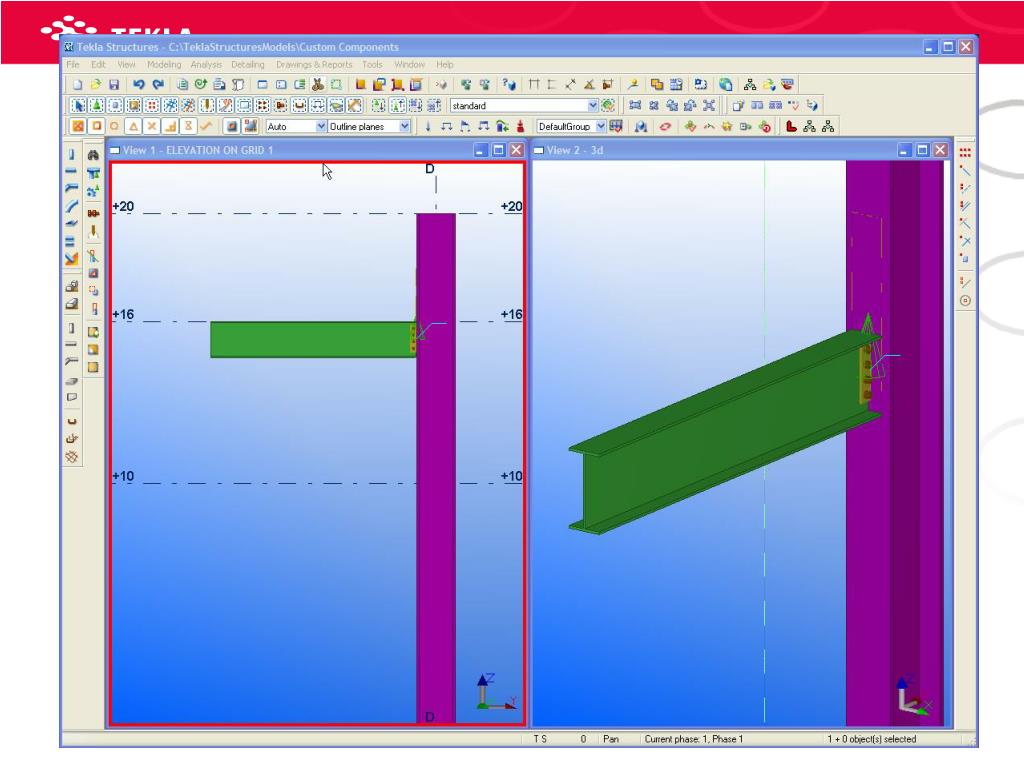This screenshot has height=768, width=1024.
Task: Toggle snap to end points square switch
Action: point(96,126)
